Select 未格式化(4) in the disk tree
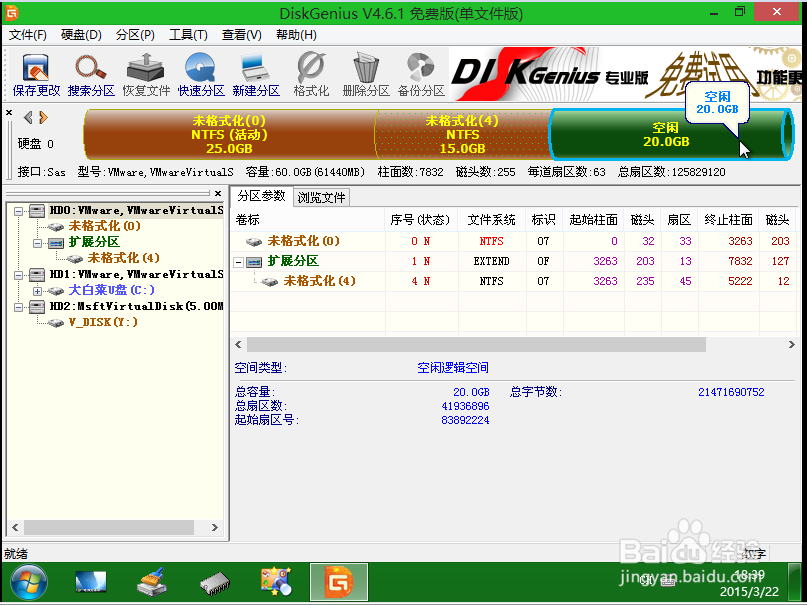 (124, 258)
